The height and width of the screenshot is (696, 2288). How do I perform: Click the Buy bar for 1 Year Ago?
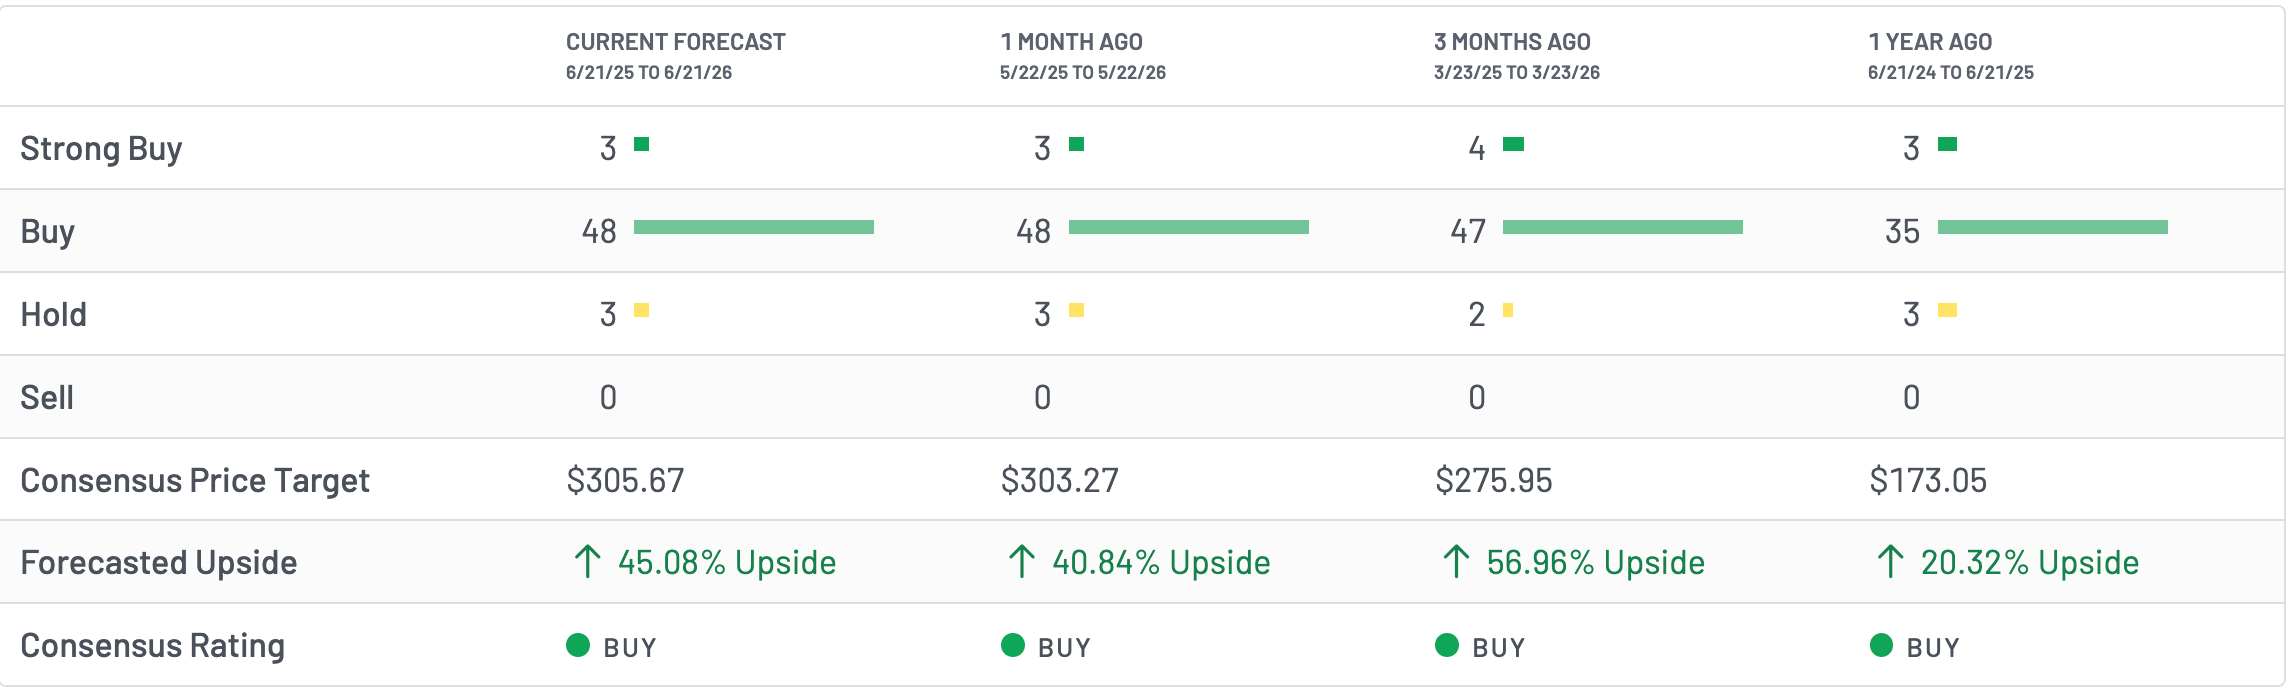pos(2053,227)
